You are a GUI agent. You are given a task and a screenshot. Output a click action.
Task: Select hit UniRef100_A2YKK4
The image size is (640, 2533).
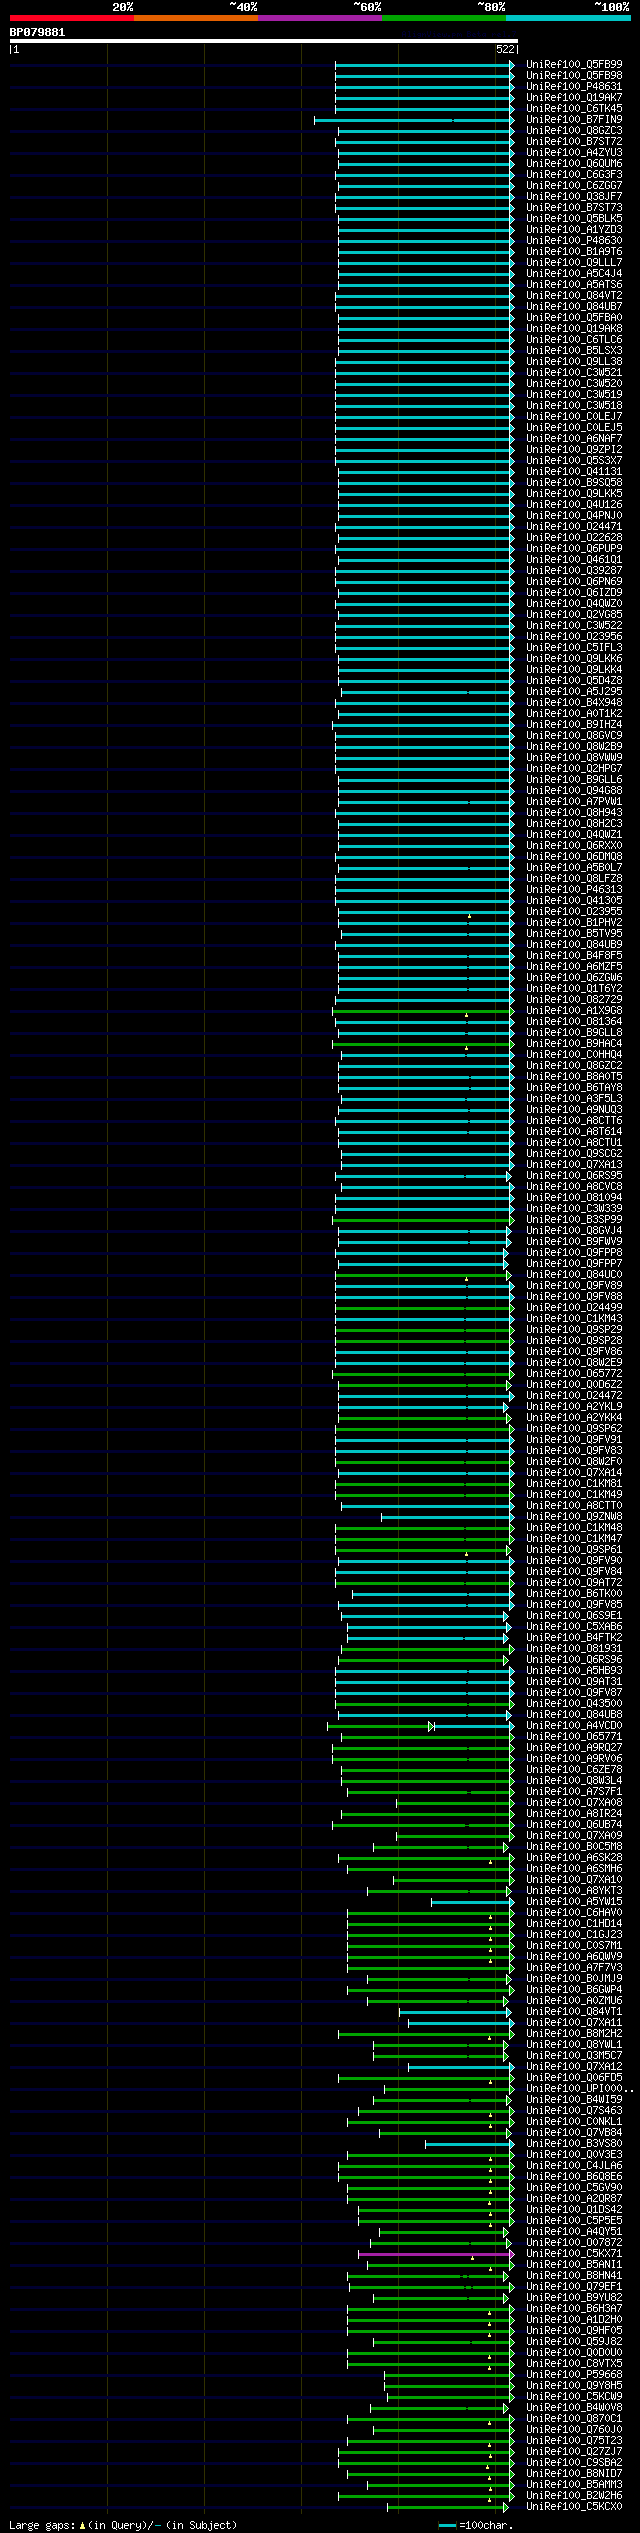pyautogui.click(x=574, y=1417)
